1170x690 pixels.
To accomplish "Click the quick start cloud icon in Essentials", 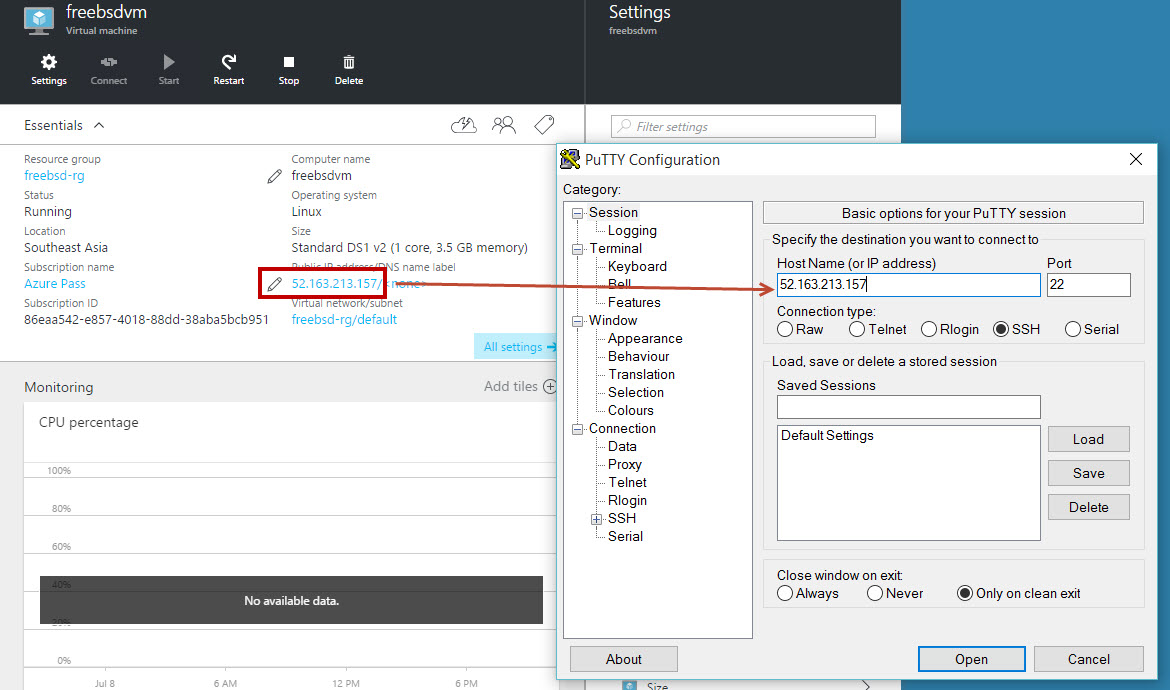I will 463,125.
